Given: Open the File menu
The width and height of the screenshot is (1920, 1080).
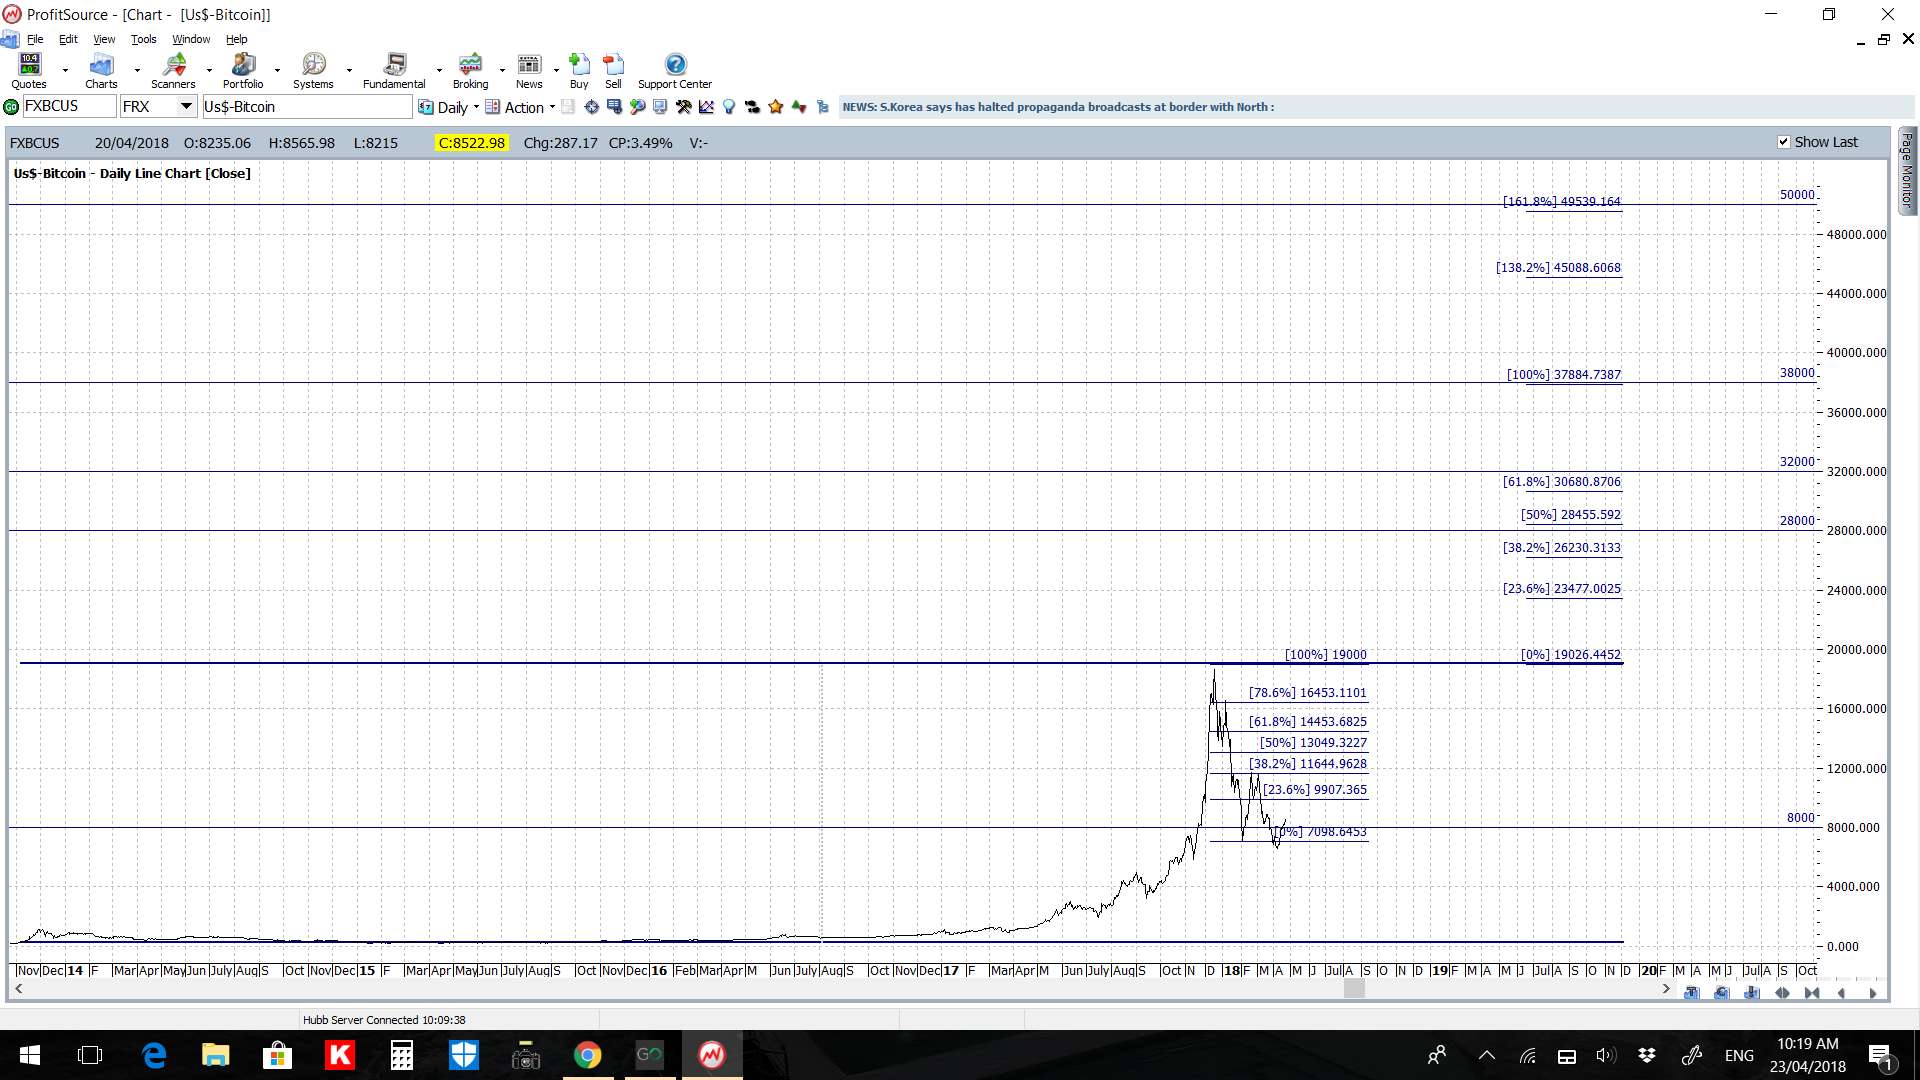Looking at the screenshot, I should click(35, 39).
